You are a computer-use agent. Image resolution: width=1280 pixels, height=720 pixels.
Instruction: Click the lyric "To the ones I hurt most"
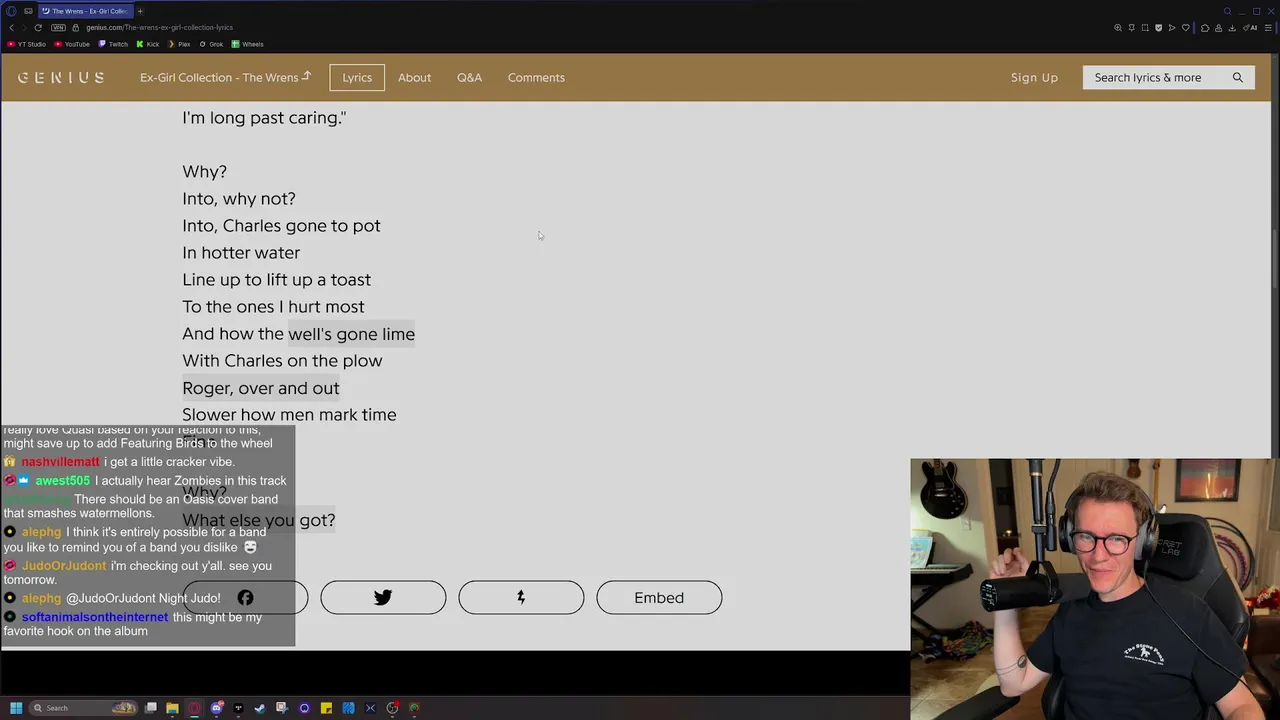(x=273, y=307)
